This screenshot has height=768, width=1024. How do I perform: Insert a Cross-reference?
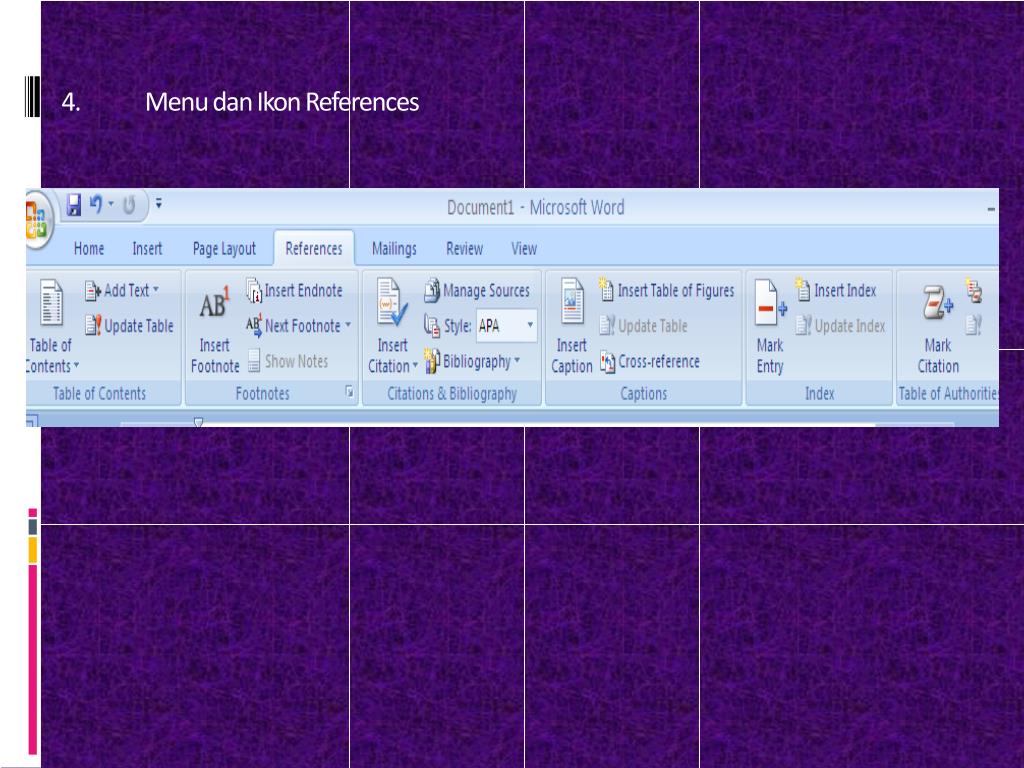(x=650, y=361)
